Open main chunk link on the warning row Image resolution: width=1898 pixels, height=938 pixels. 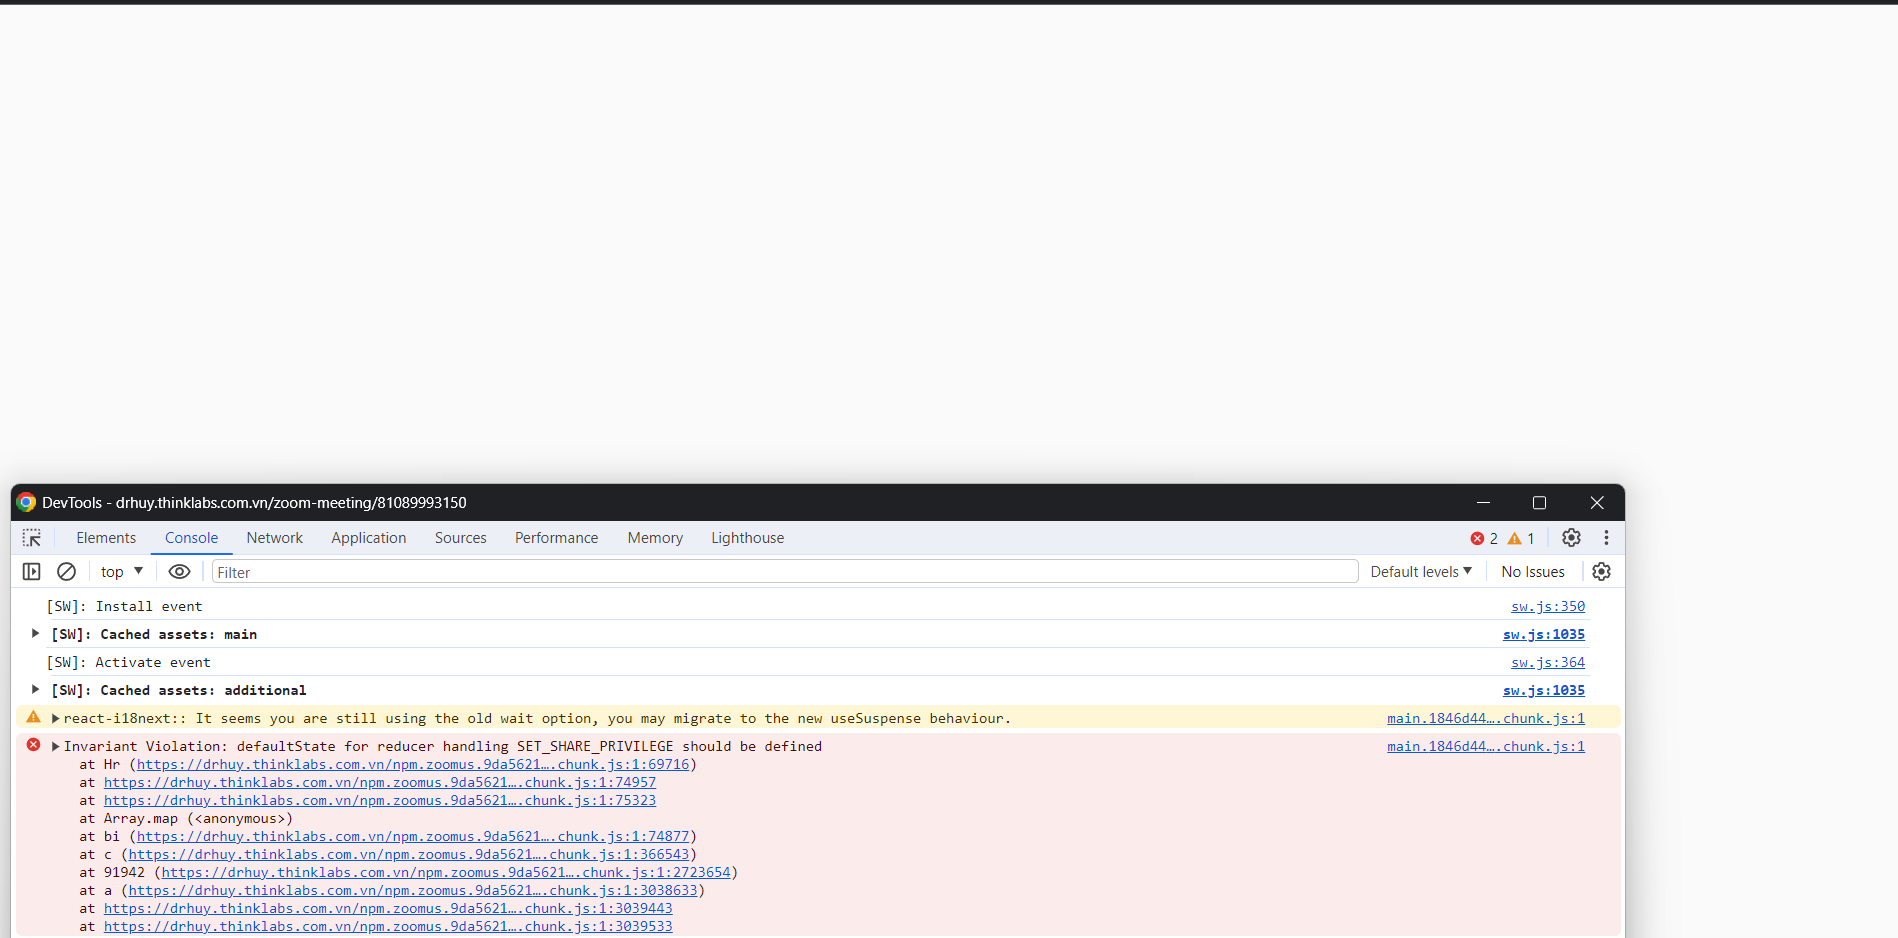1486,718
